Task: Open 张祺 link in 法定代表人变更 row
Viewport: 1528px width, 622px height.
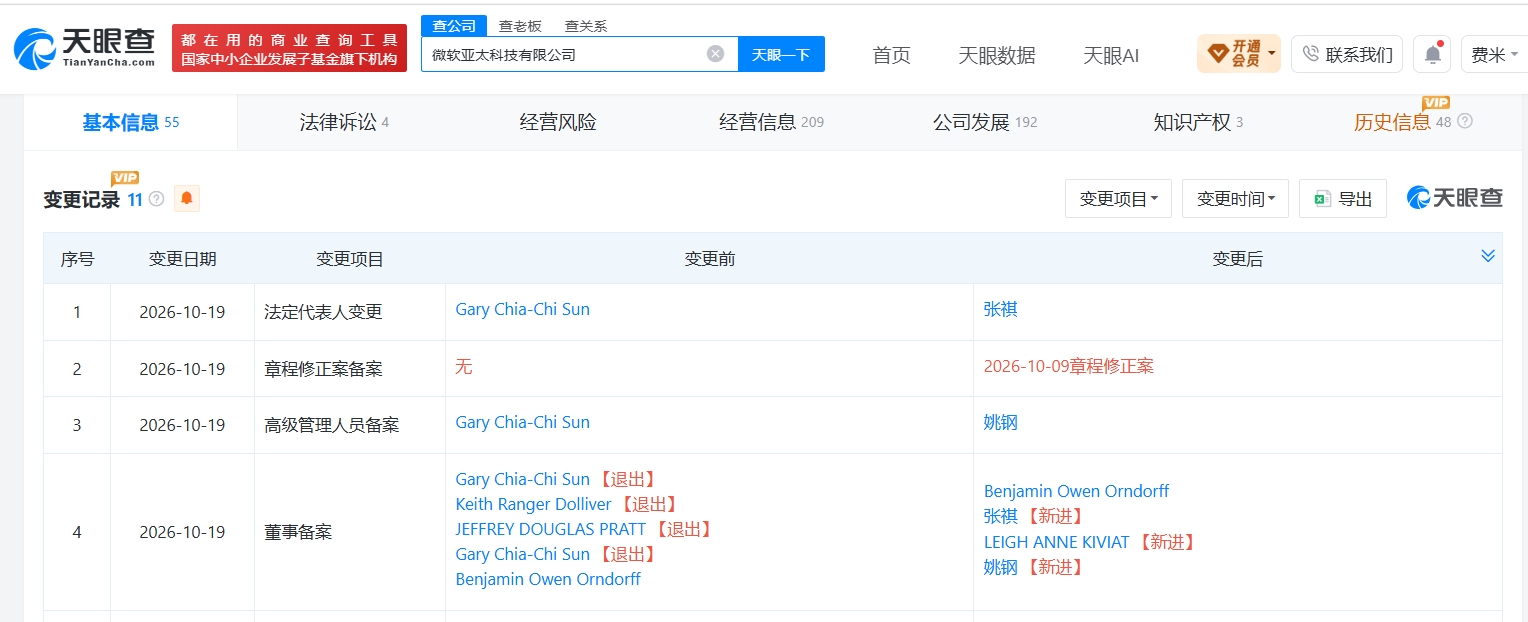Action: pos(1000,309)
